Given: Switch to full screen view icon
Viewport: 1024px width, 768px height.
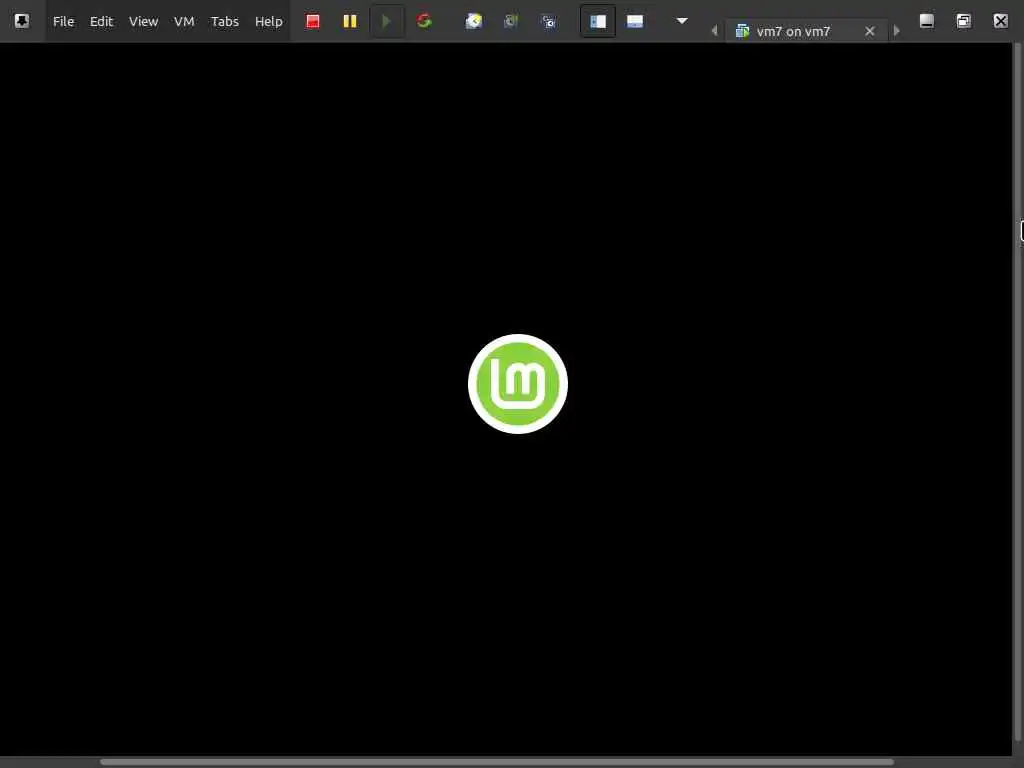Looking at the screenshot, I should [635, 22].
